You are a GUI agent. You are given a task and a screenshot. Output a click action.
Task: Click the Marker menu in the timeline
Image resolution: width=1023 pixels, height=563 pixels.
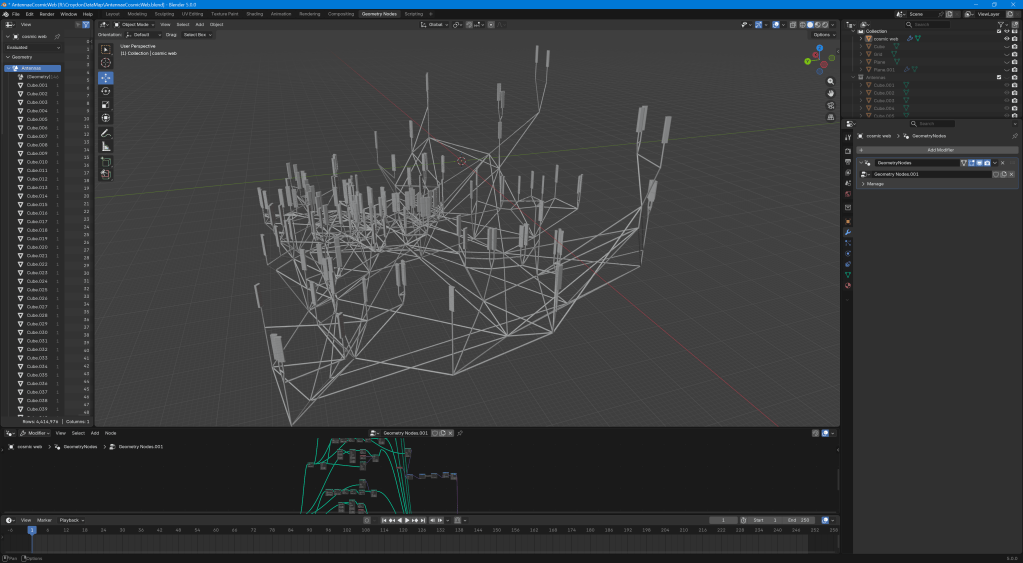click(44, 520)
